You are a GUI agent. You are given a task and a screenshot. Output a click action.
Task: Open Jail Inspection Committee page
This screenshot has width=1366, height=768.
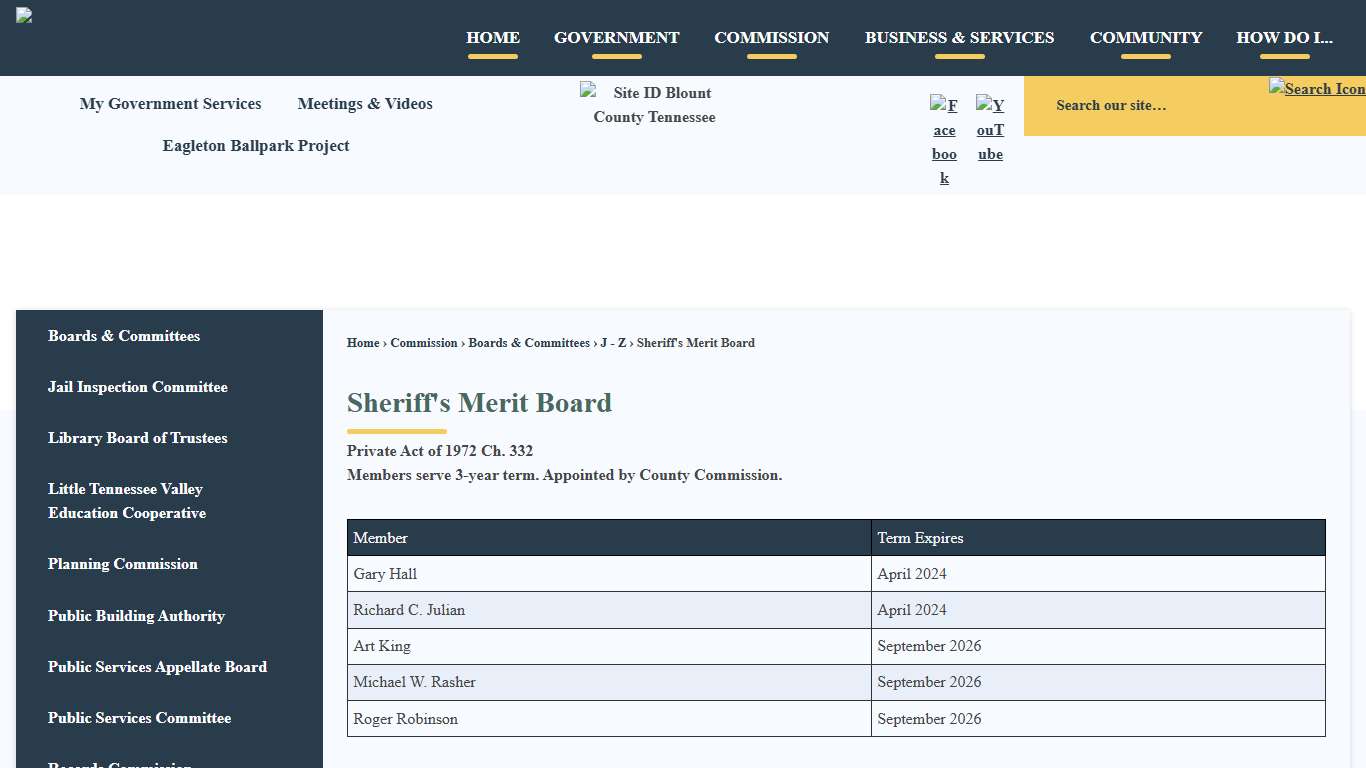[x=137, y=387]
